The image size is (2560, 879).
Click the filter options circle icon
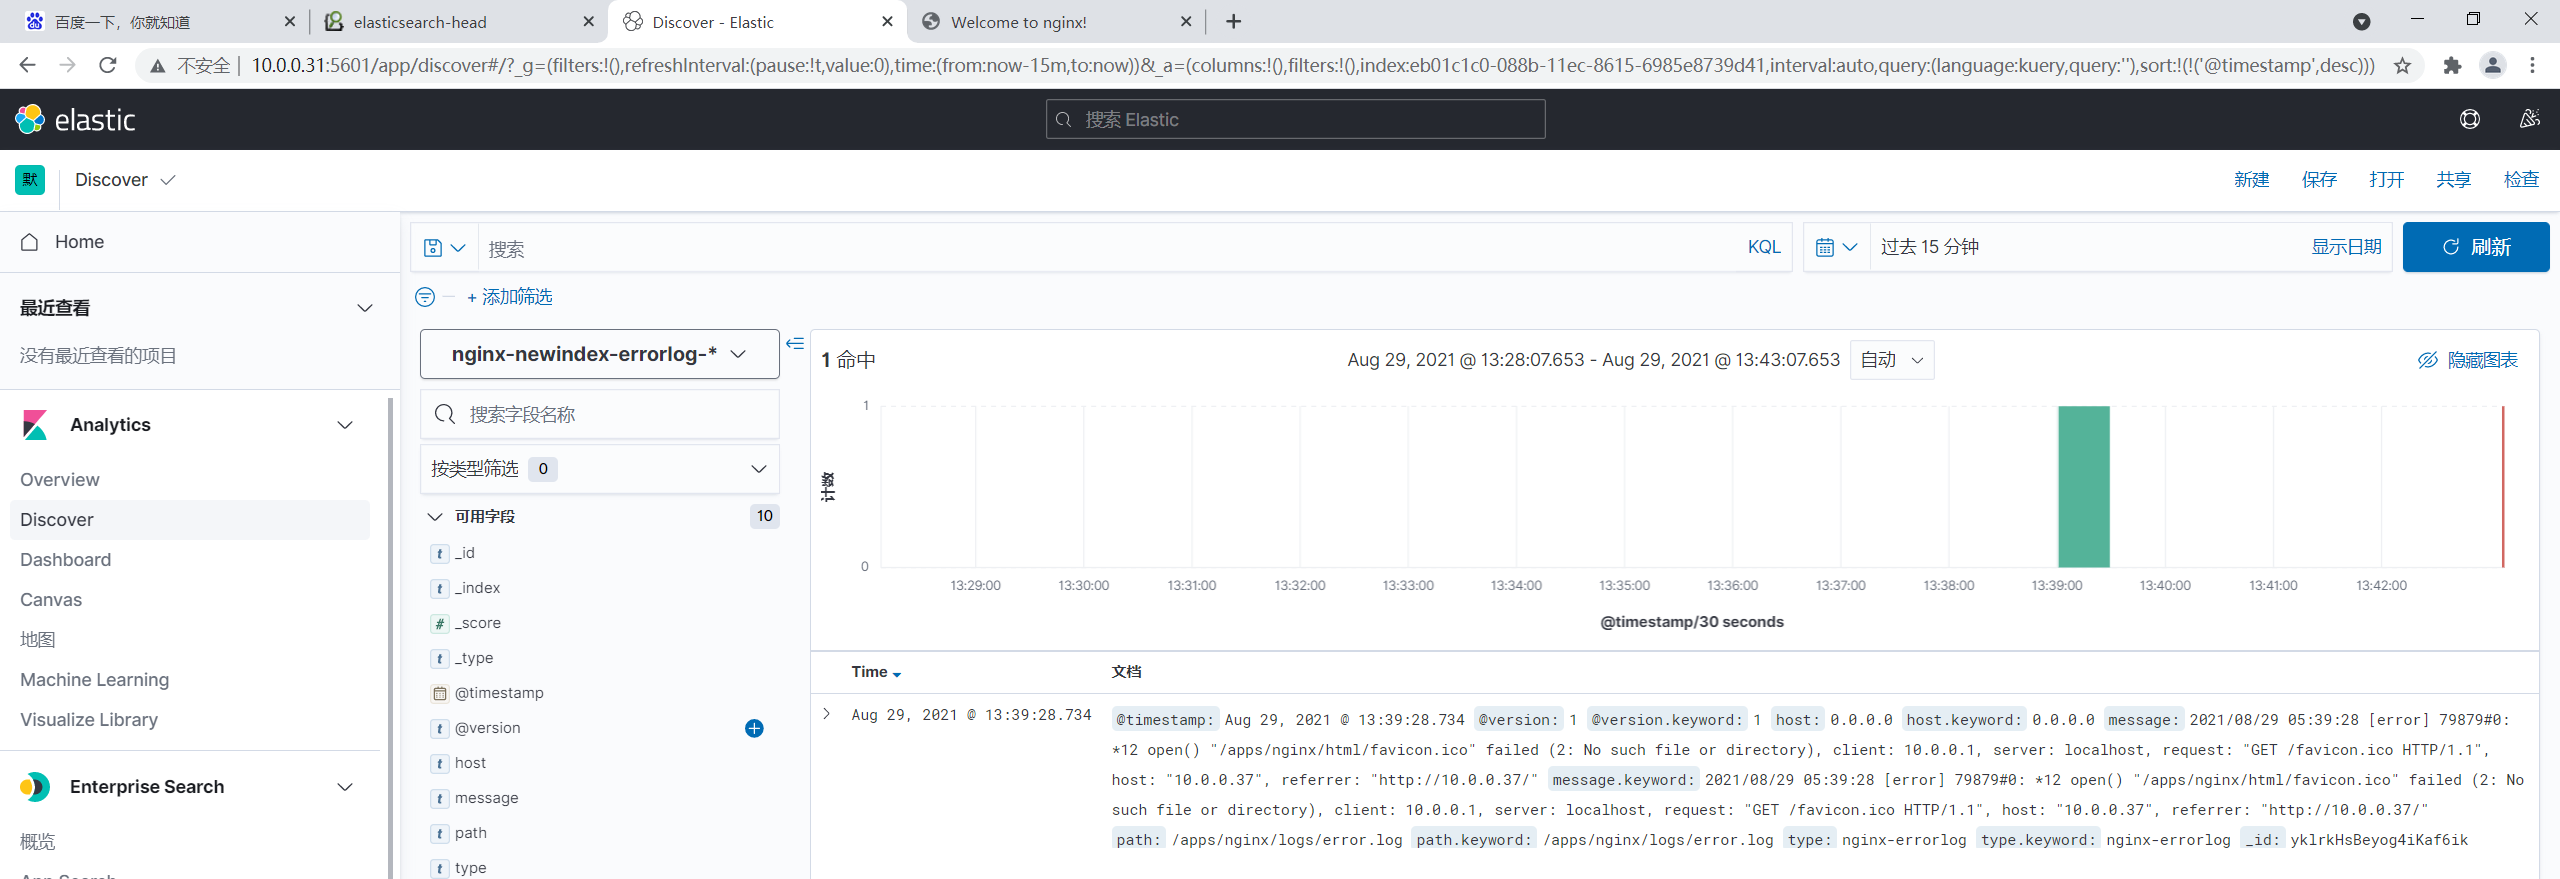[x=425, y=297]
